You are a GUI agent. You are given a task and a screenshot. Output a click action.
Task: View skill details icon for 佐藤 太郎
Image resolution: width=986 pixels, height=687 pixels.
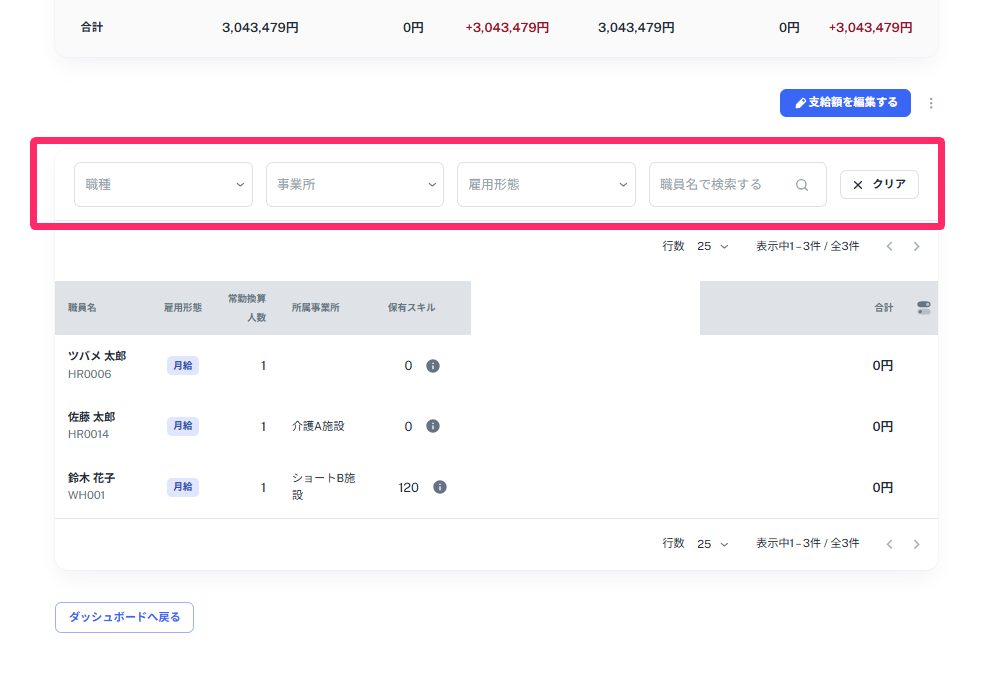point(432,426)
